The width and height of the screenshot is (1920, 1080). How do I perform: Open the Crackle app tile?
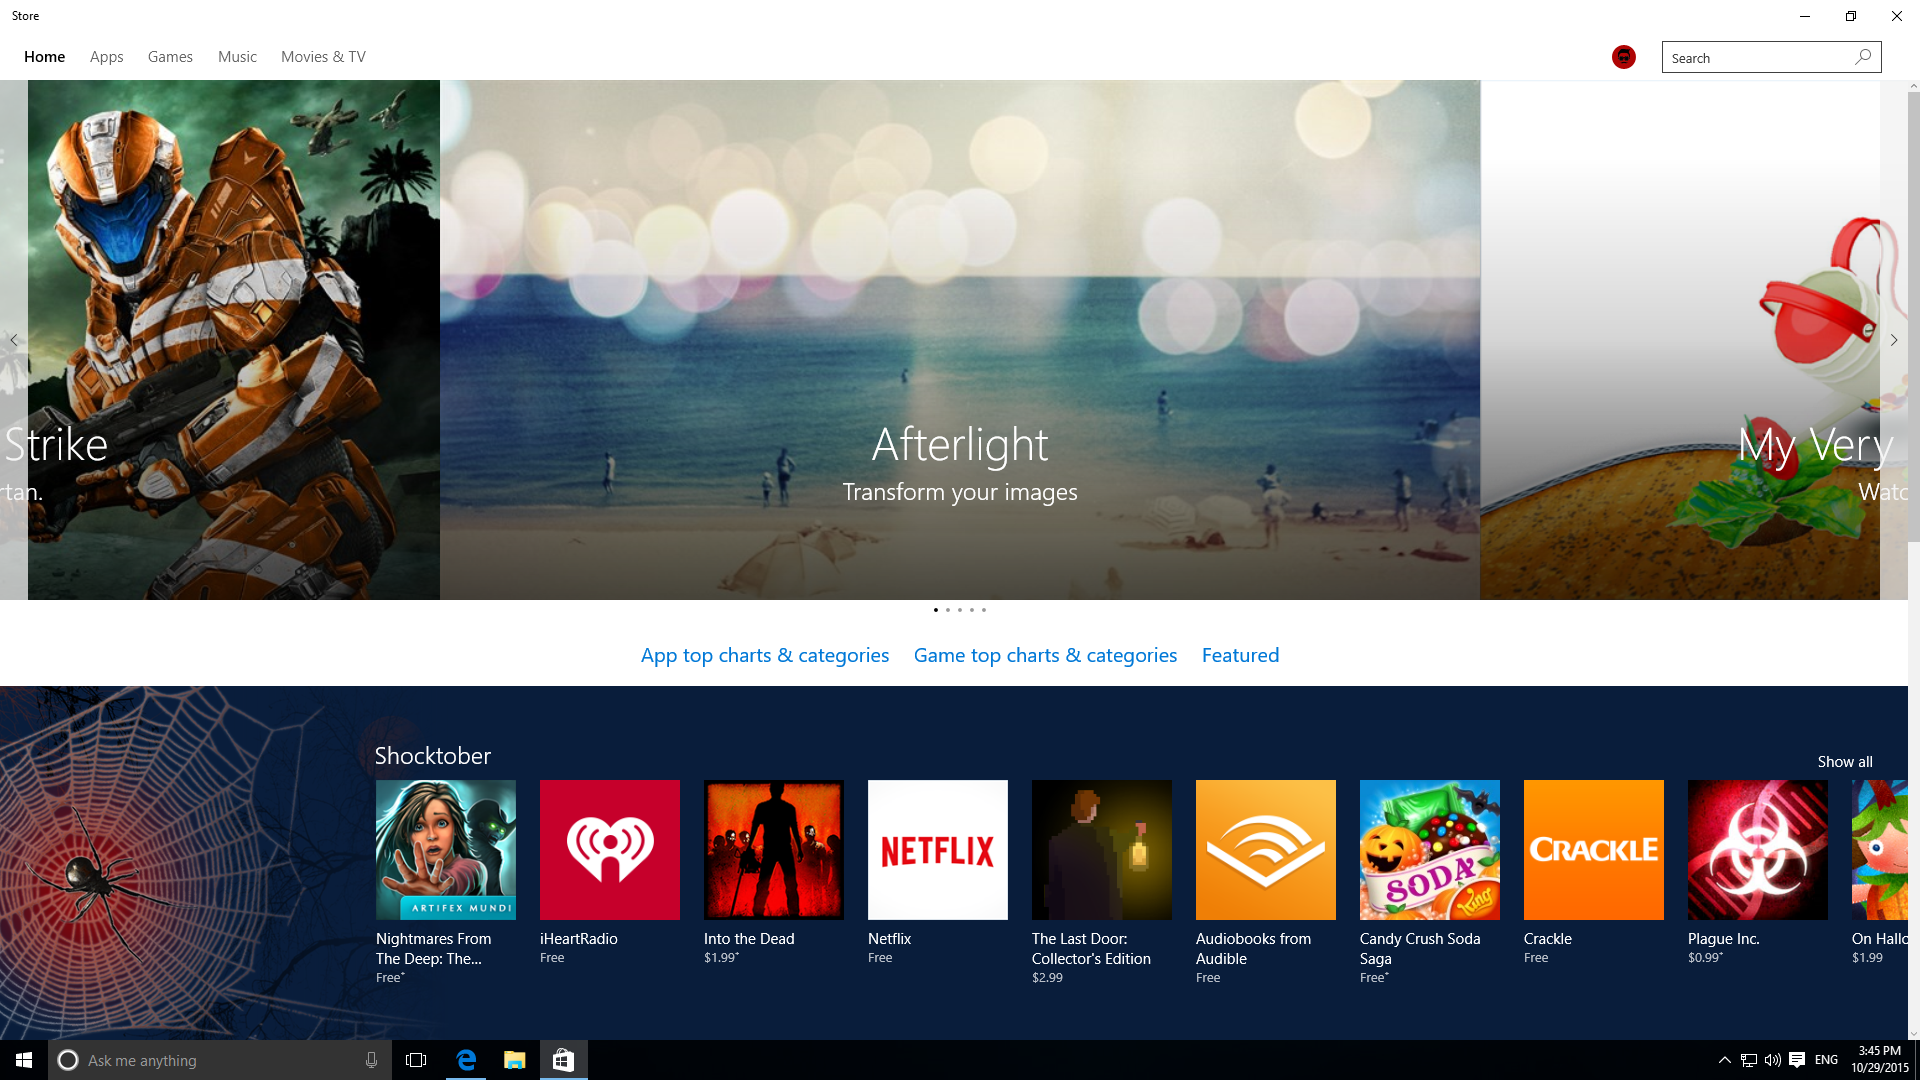1594,850
